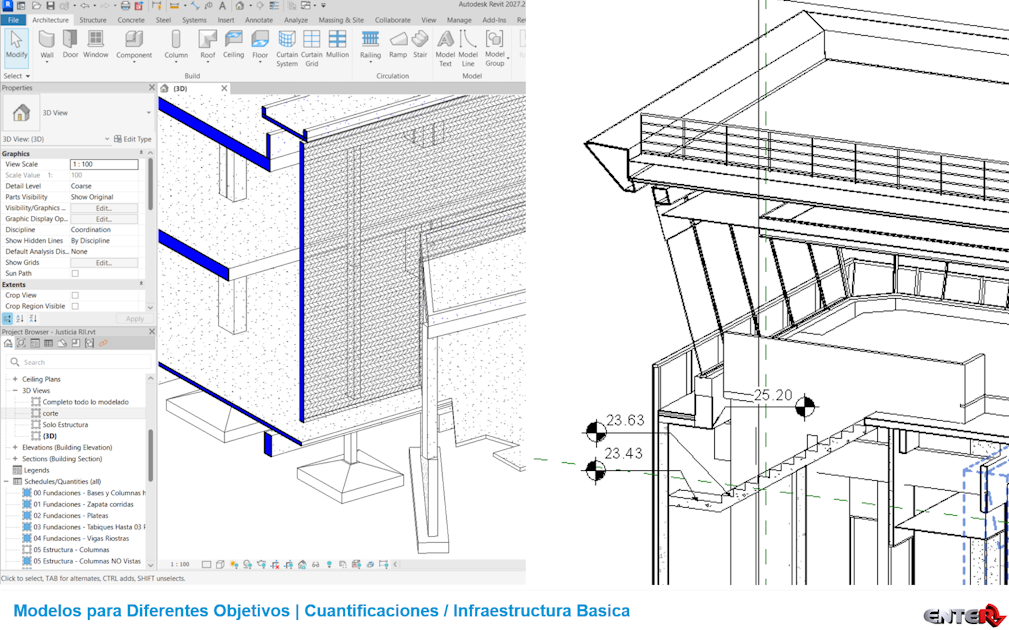This screenshot has height=630, width=1009.
Task: Collapse the 3D Views node
Action: coord(15,391)
